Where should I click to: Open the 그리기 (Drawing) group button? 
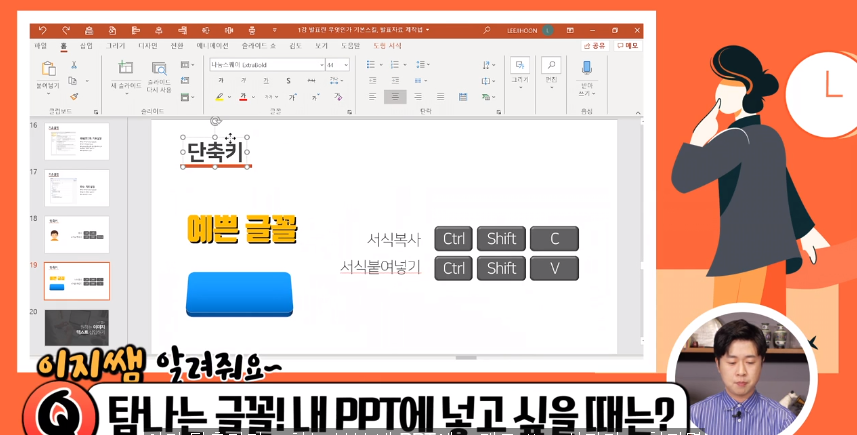point(520,72)
